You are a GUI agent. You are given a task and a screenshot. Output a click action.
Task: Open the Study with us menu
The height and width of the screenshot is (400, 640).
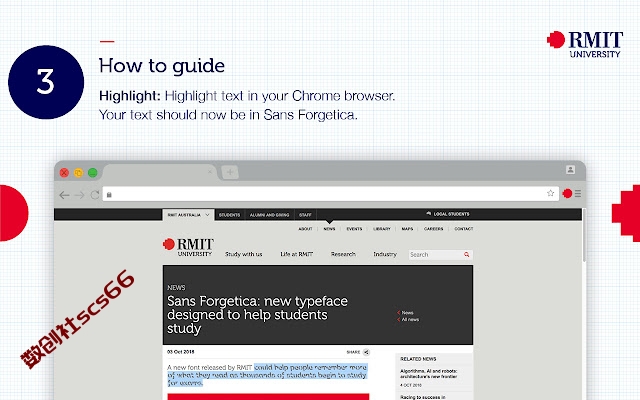point(244,254)
